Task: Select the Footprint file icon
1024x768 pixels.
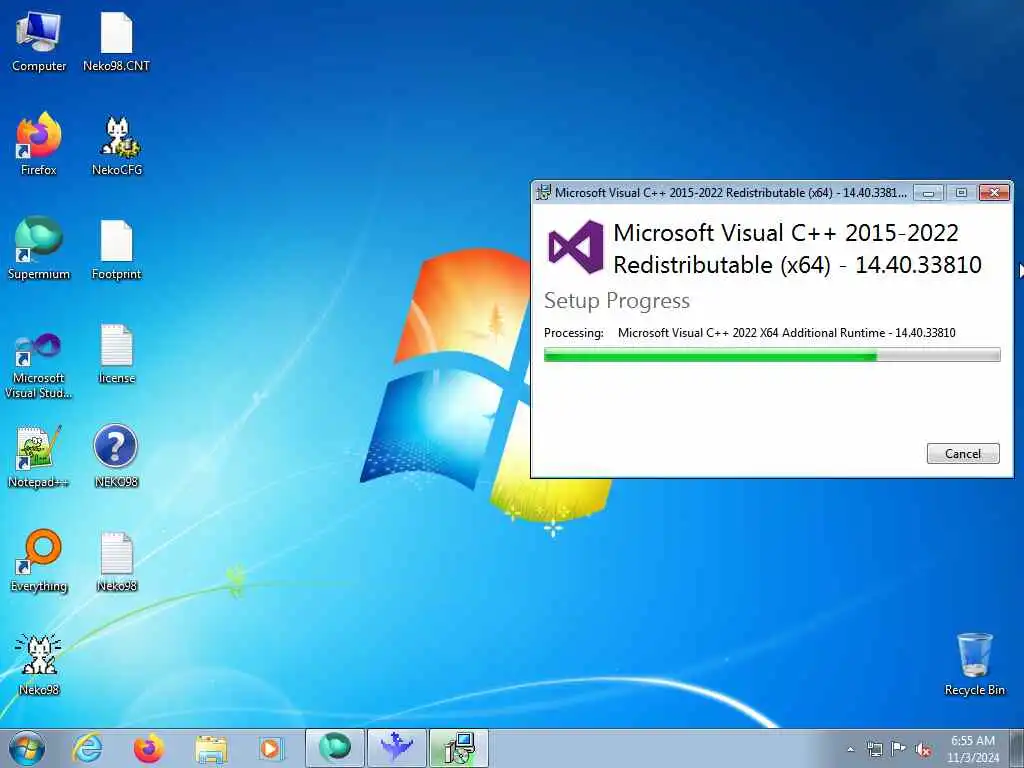Action: [x=116, y=249]
